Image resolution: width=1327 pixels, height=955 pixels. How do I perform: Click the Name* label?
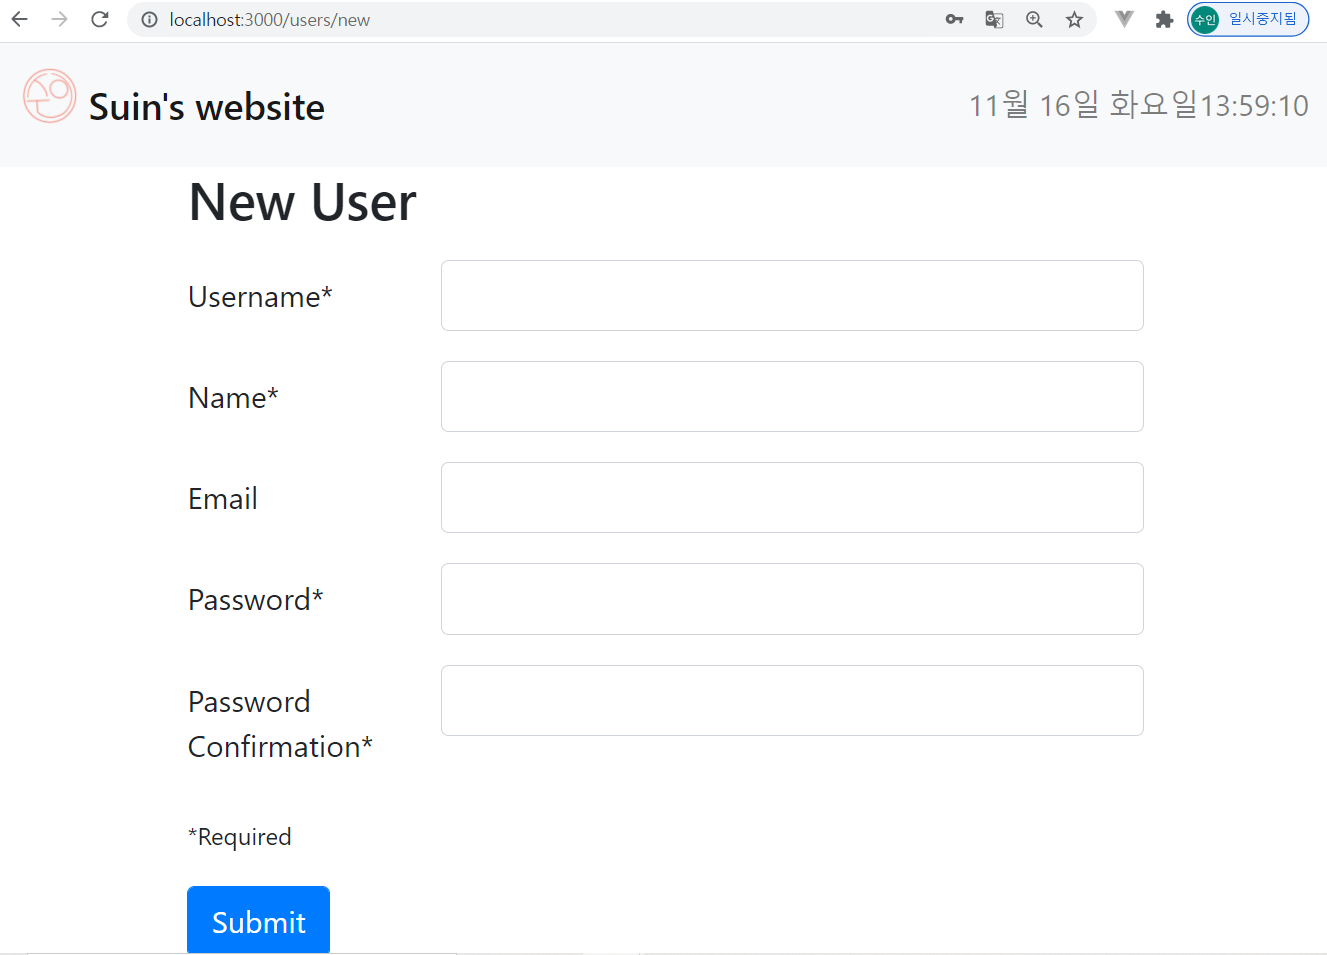point(233,398)
